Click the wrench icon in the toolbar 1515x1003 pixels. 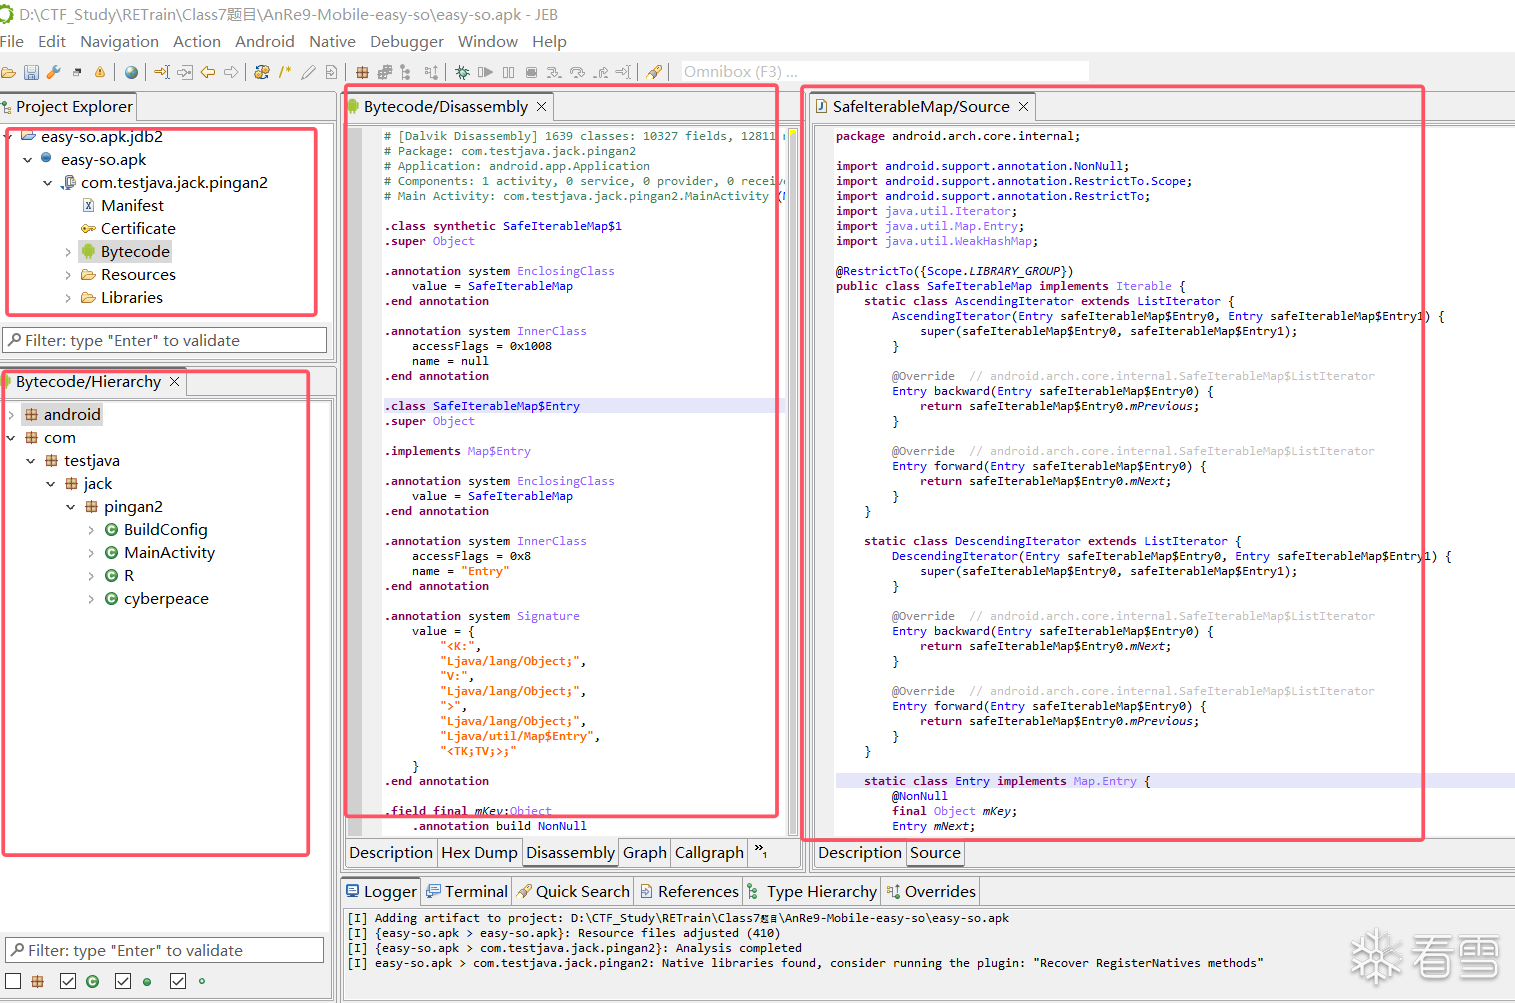54,72
